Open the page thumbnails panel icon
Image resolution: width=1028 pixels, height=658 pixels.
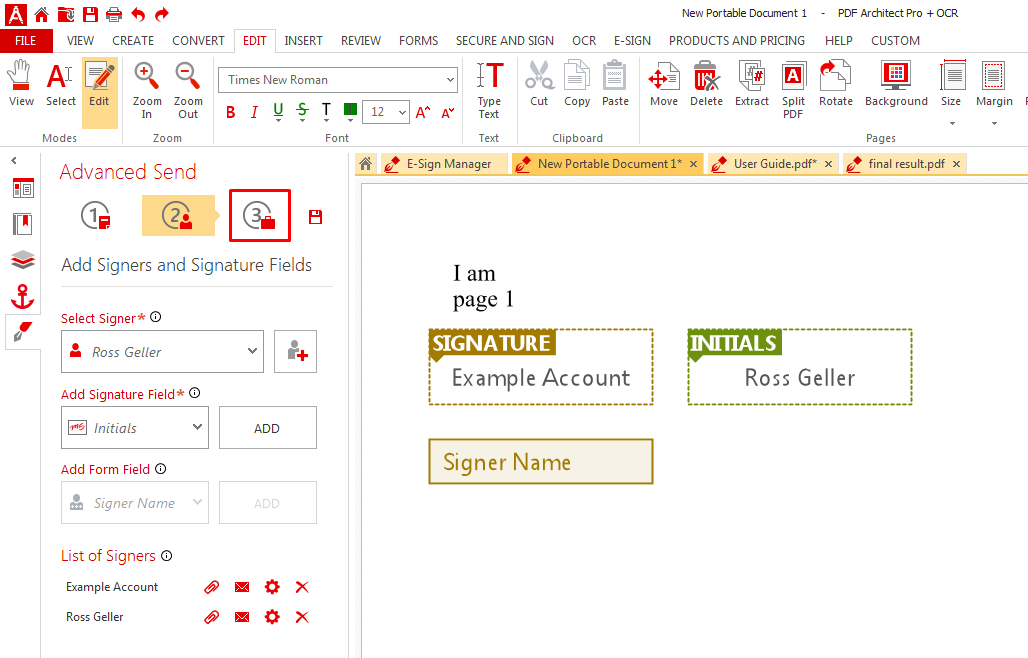pos(23,189)
